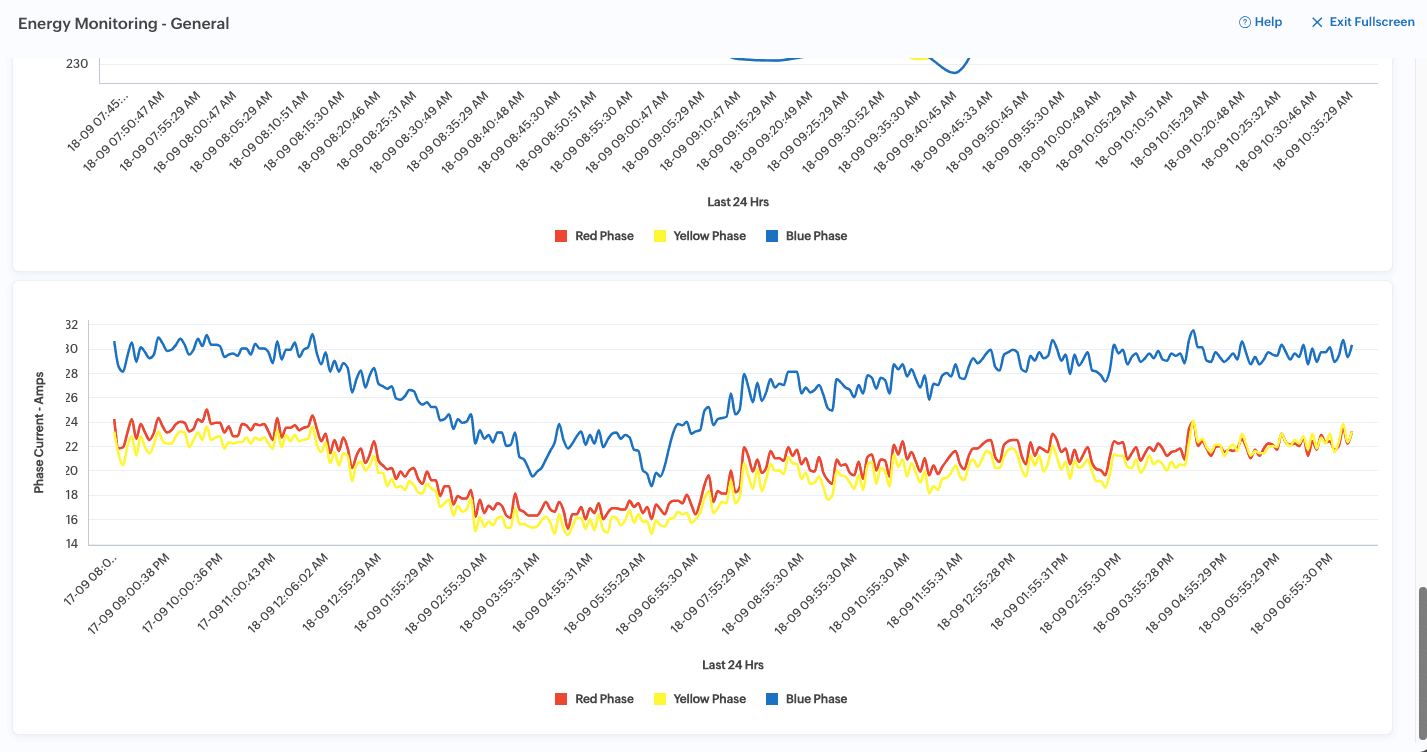1427x752 pixels.
Task: Click the Energy Monitoring - General title
Action: click(x=124, y=23)
